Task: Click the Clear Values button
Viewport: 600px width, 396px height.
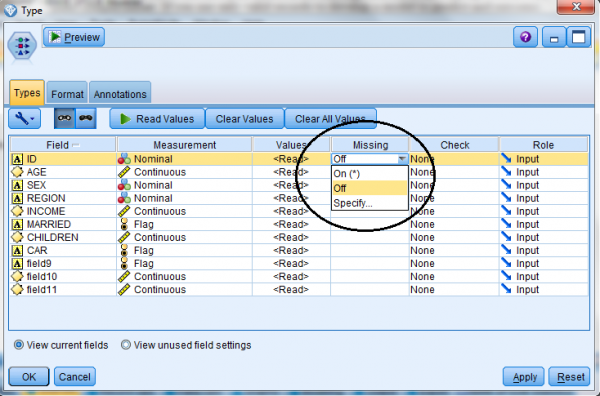Action: (x=245, y=119)
